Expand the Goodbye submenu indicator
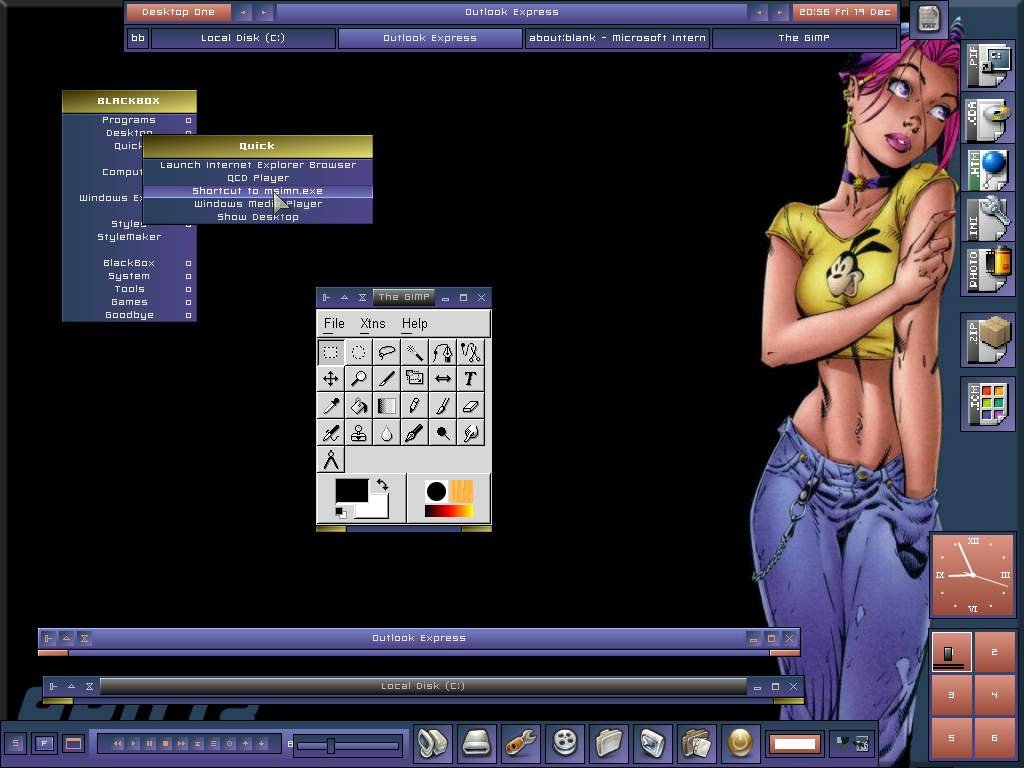Viewport: 1024px width, 768px height. coord(188,315)
